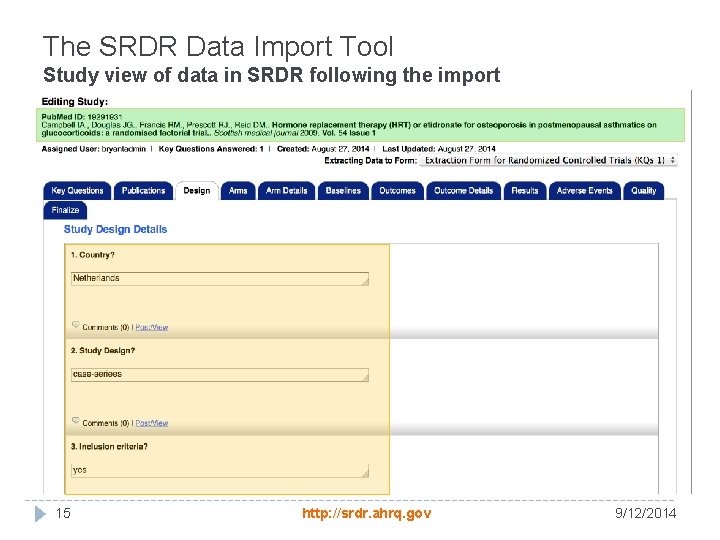Select the Results tab
This screenshot has height=540, width=720.
pyautogui.click(x=525, y=191)
